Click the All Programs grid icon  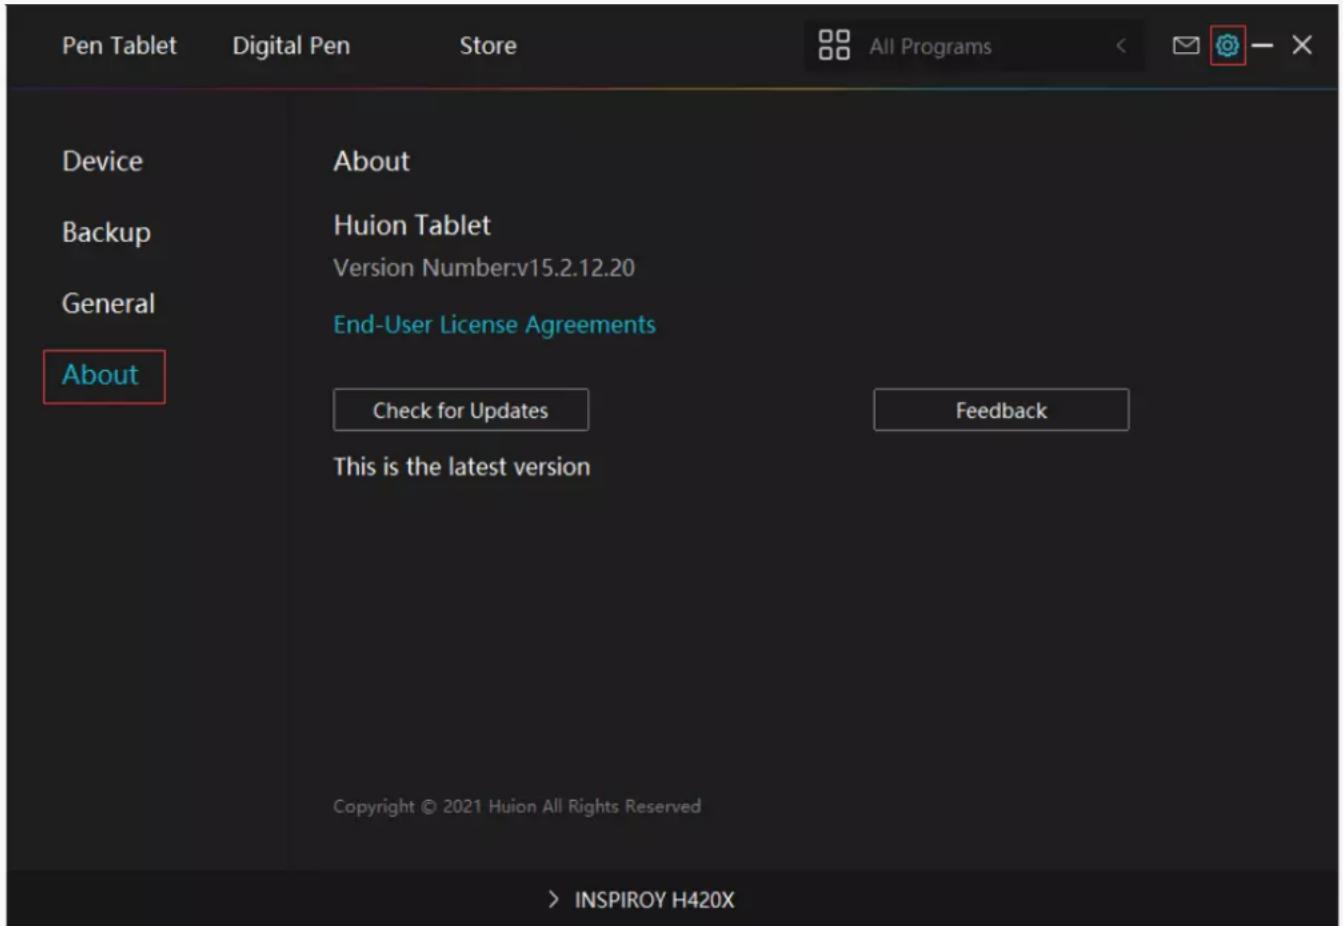834,45
